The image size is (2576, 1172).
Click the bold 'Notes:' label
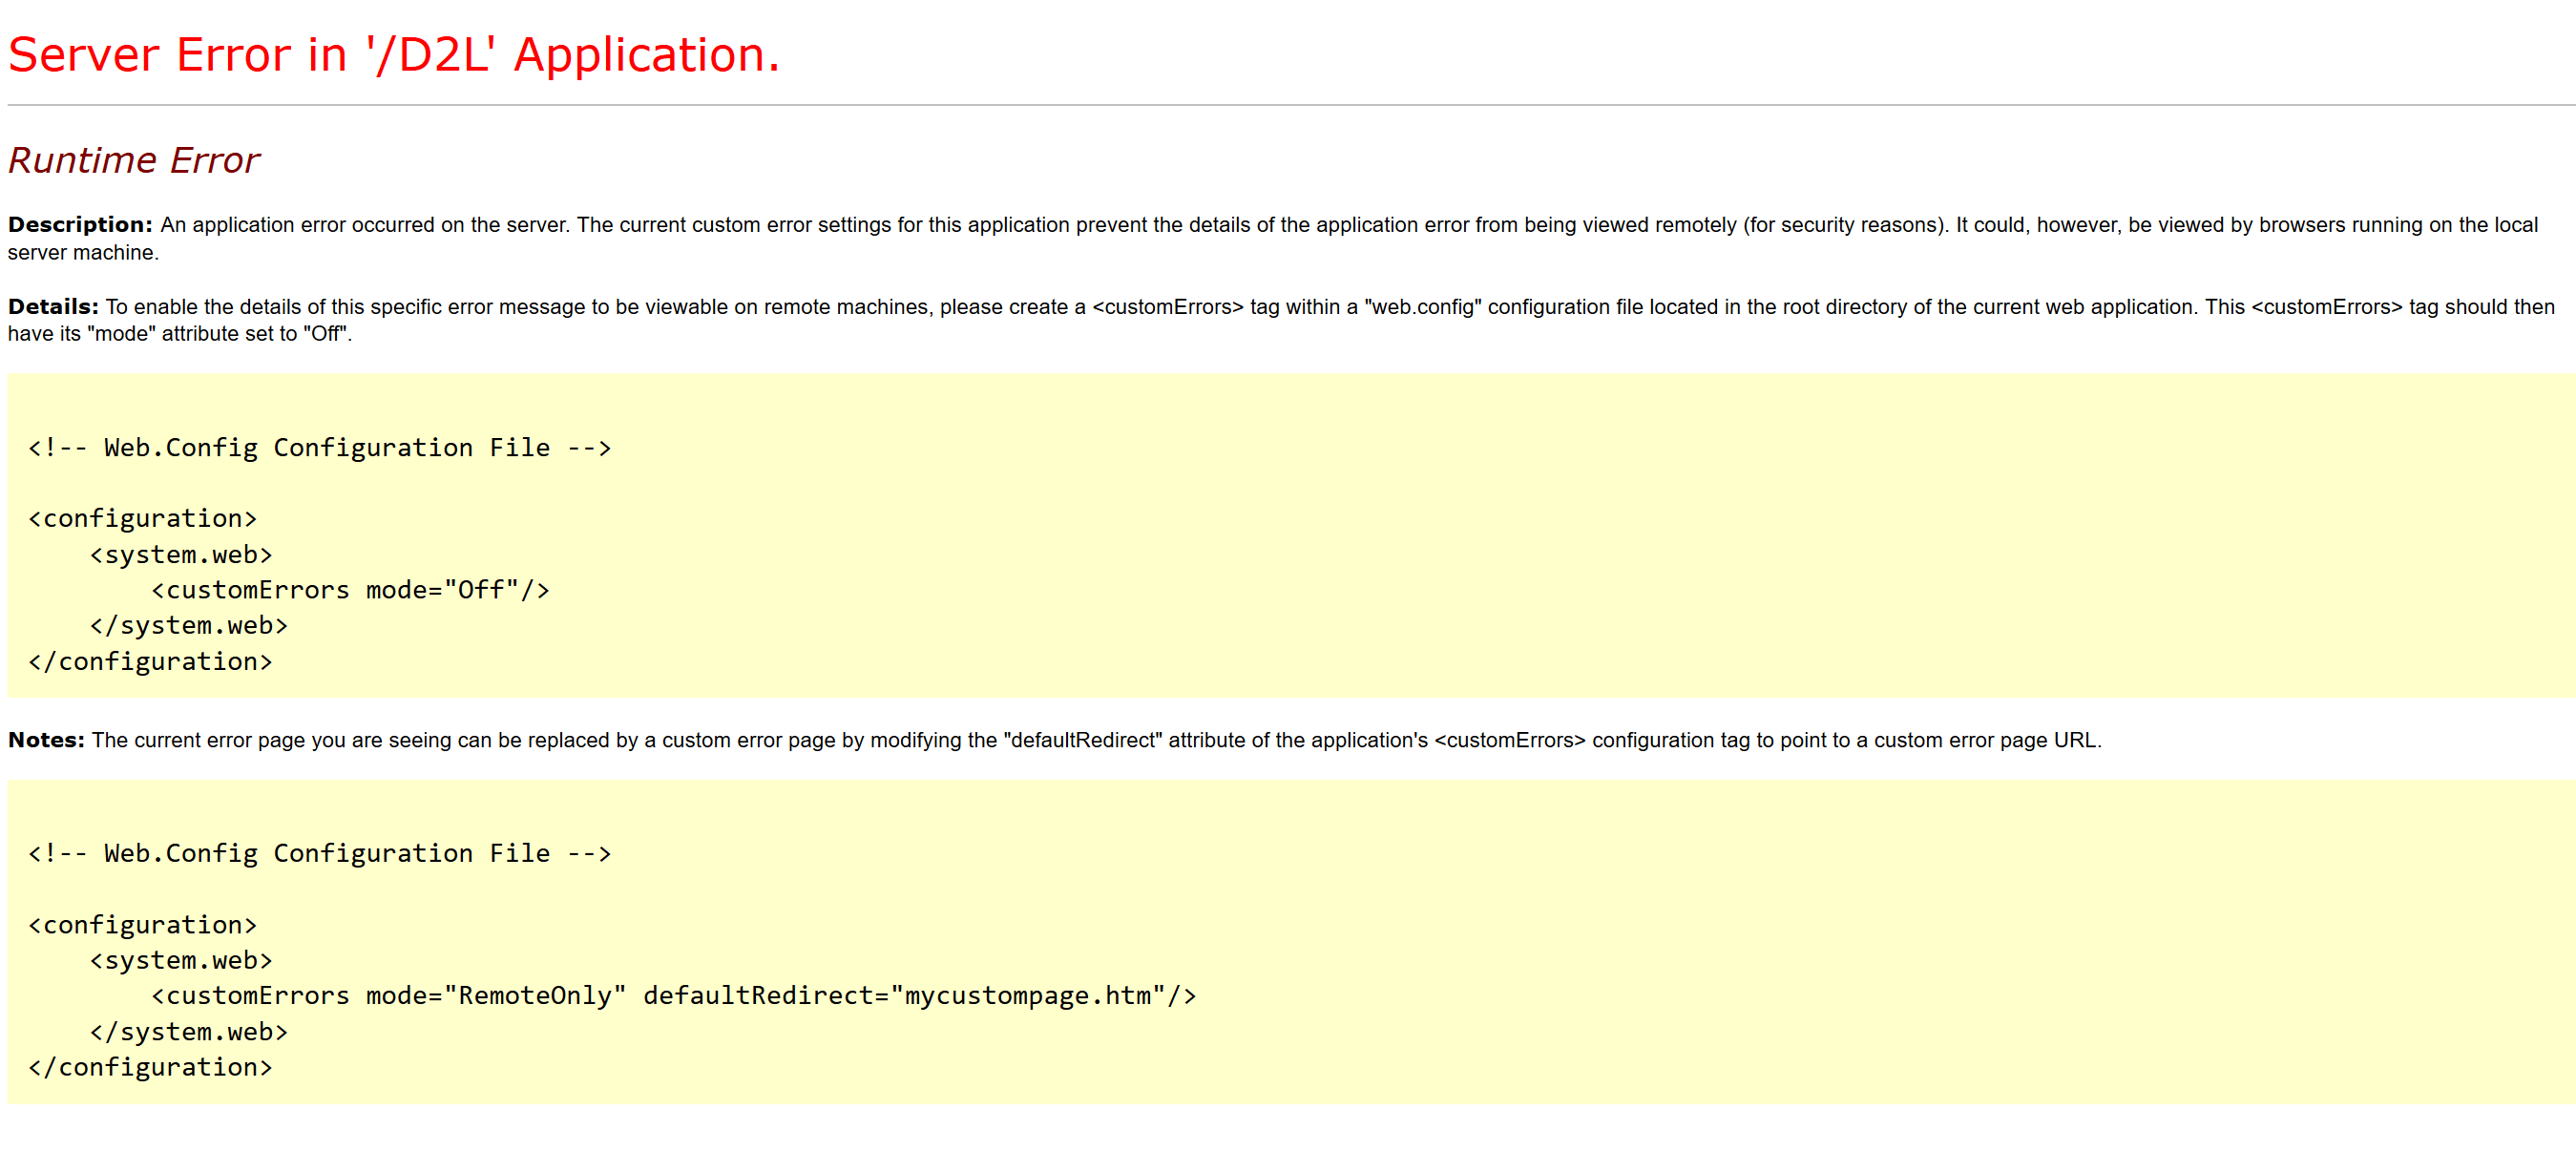coord(46,739)
